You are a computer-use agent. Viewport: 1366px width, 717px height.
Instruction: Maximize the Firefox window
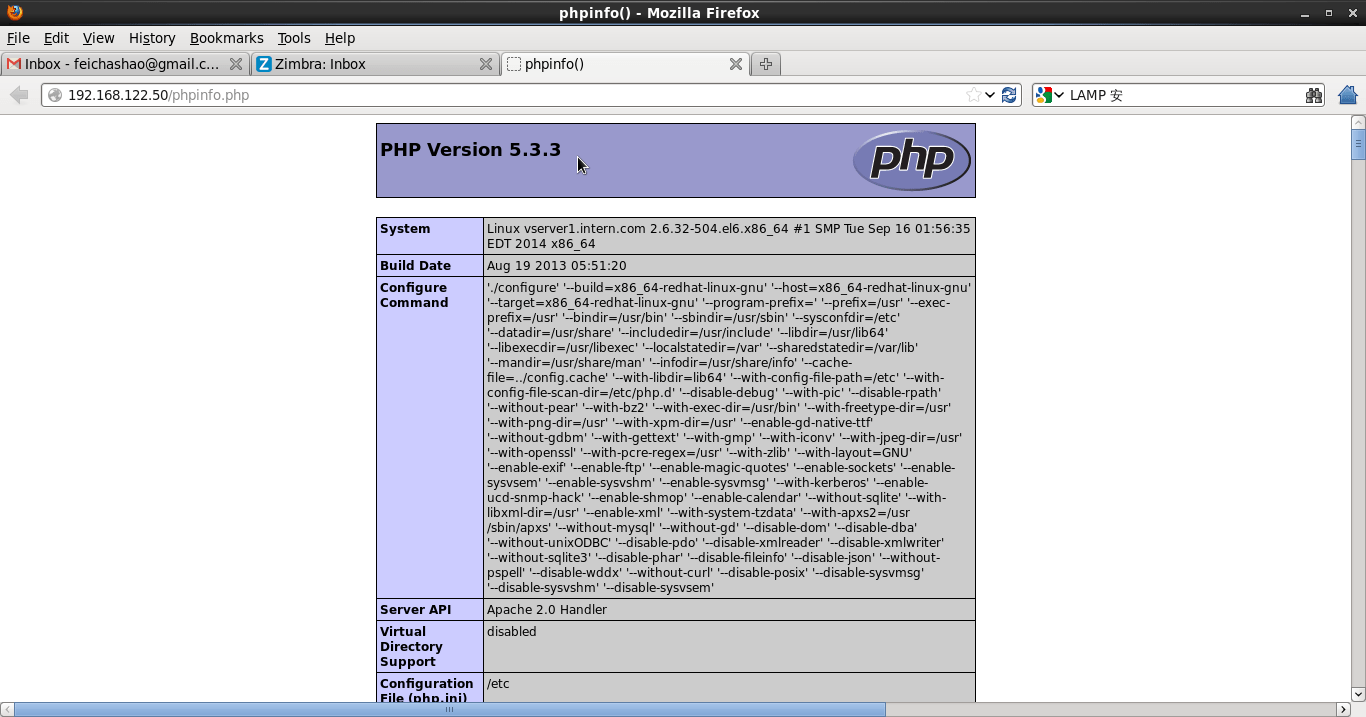(1329, 13)
